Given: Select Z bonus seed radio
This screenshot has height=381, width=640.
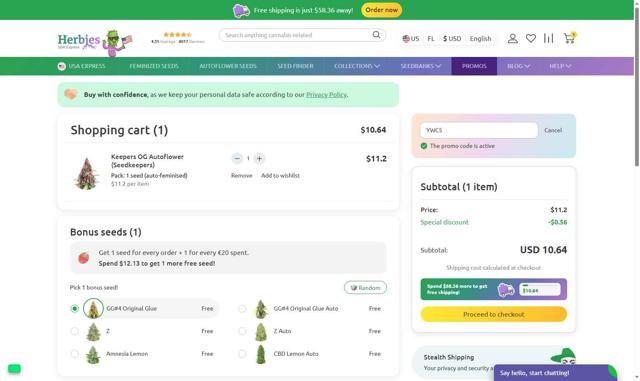Looking at the screenshot, I should click(x=74, y=331).
